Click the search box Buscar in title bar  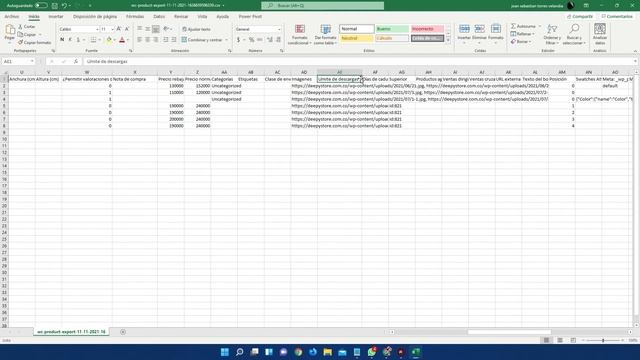click(x=322, y=6)
